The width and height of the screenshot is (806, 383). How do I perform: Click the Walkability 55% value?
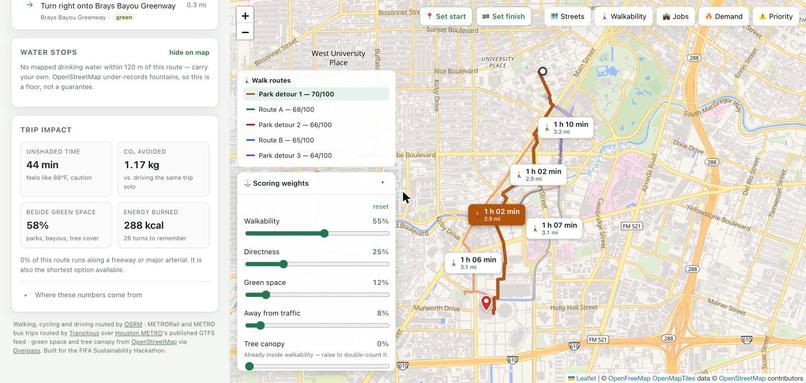pos(380,221)
